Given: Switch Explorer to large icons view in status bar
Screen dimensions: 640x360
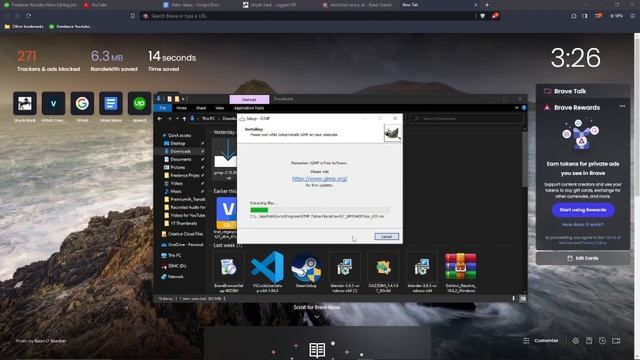Looking at the screenshot, I should [x=523, y=299].
